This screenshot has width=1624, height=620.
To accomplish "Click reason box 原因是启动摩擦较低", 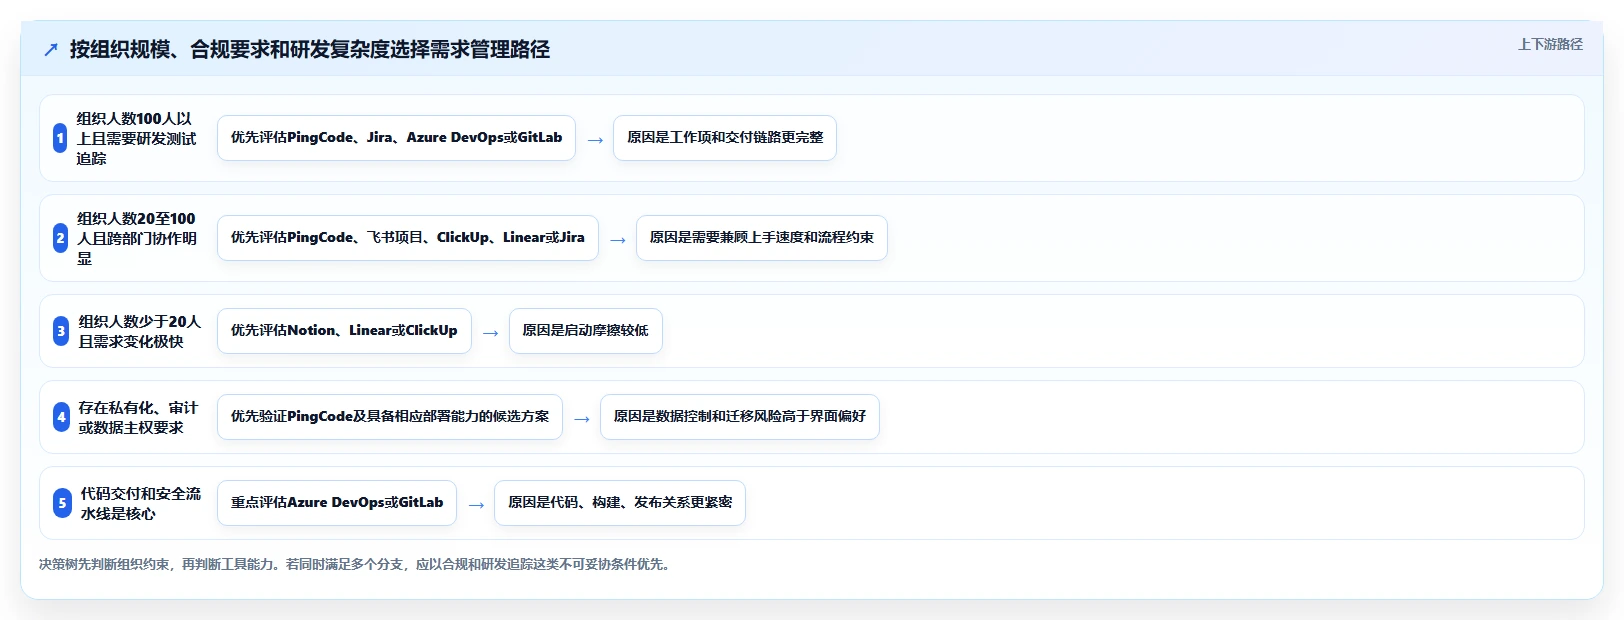I will click(x=586, y=331).
